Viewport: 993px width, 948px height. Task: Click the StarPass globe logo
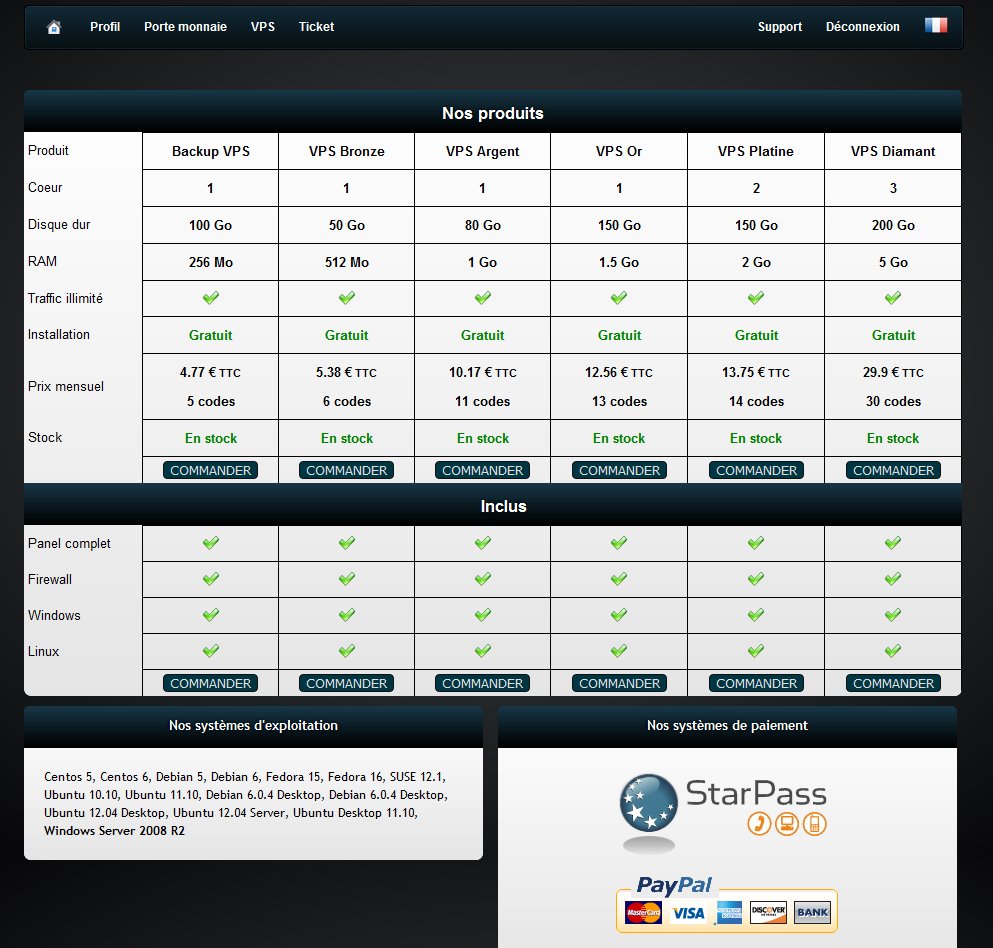pos(648,804)
